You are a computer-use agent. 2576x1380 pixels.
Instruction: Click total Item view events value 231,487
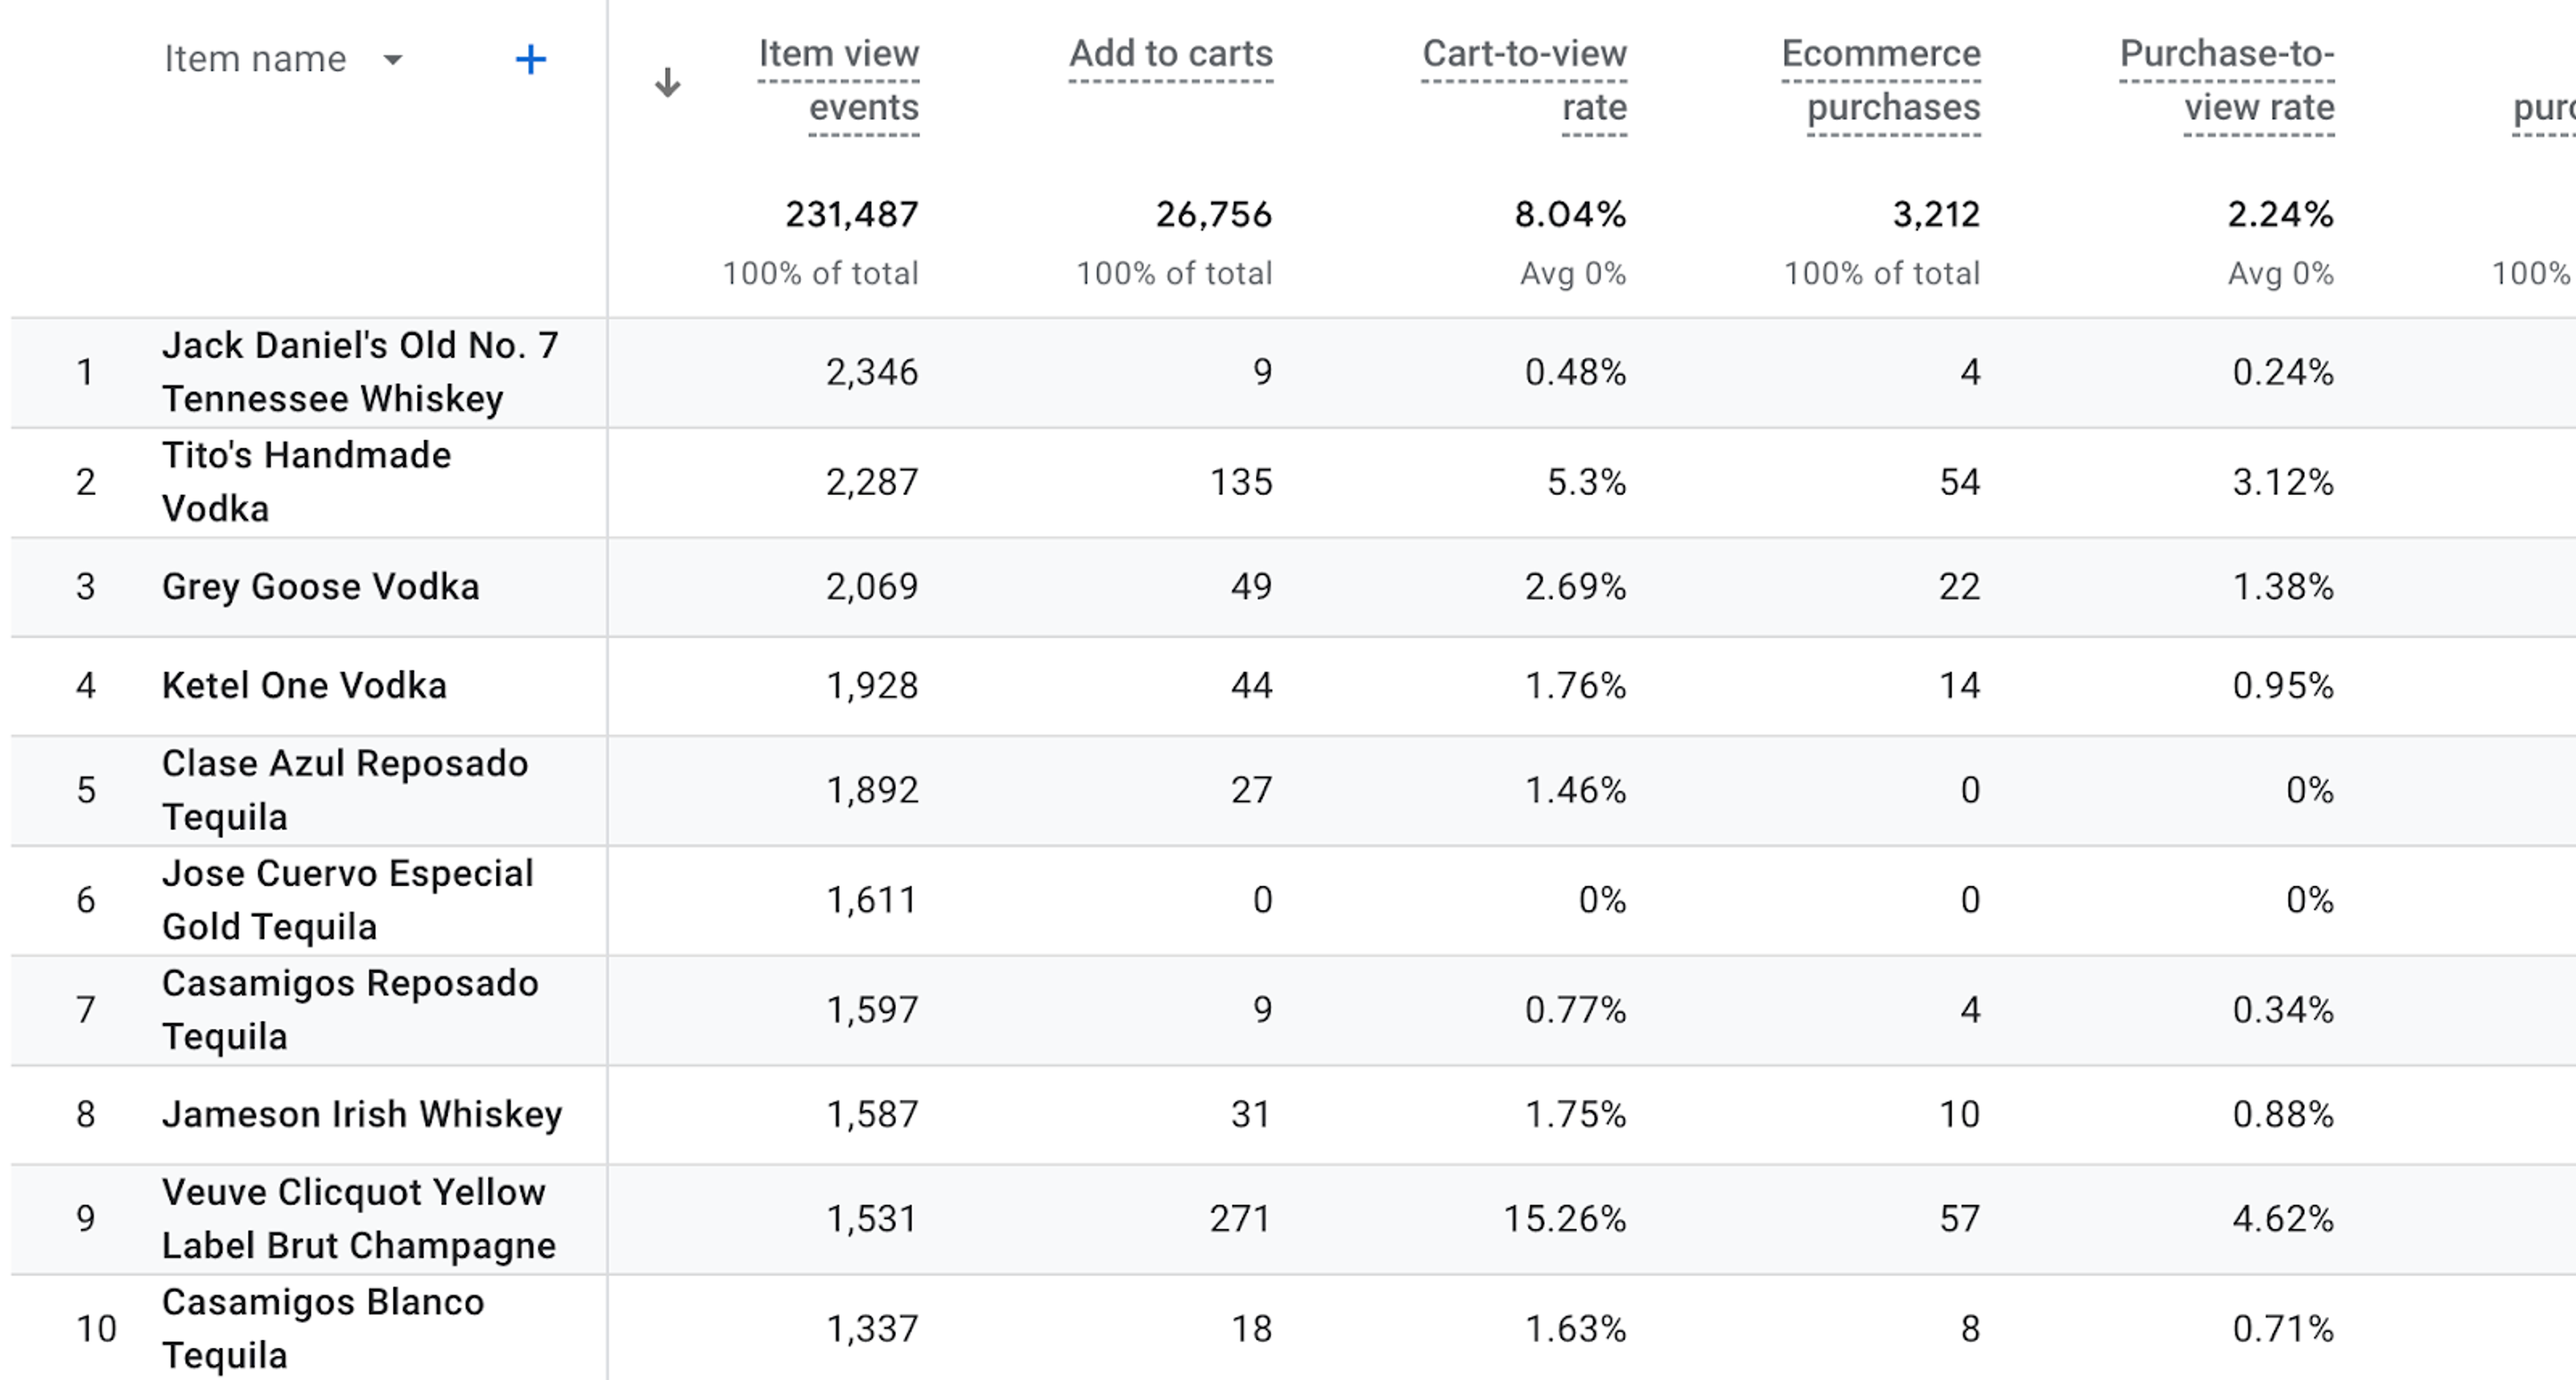[852, 214]
